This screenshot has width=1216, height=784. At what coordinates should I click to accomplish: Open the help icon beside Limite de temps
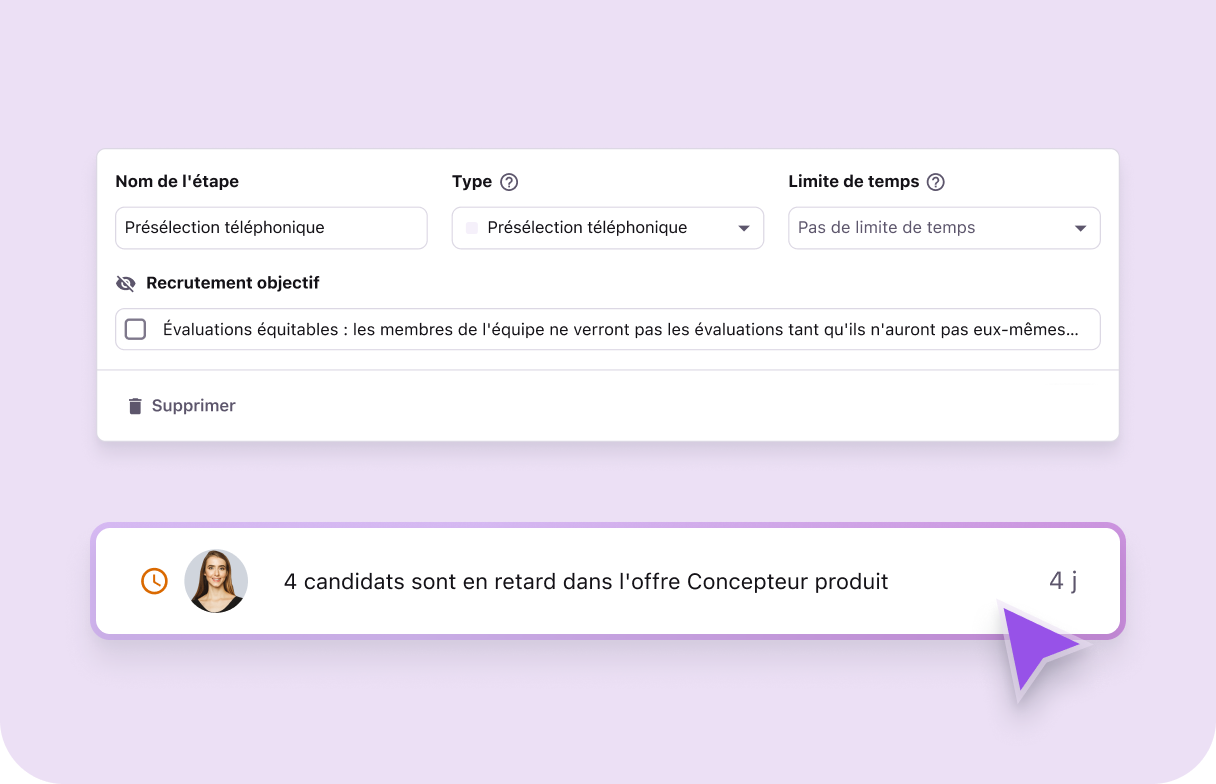pos(936,181)
